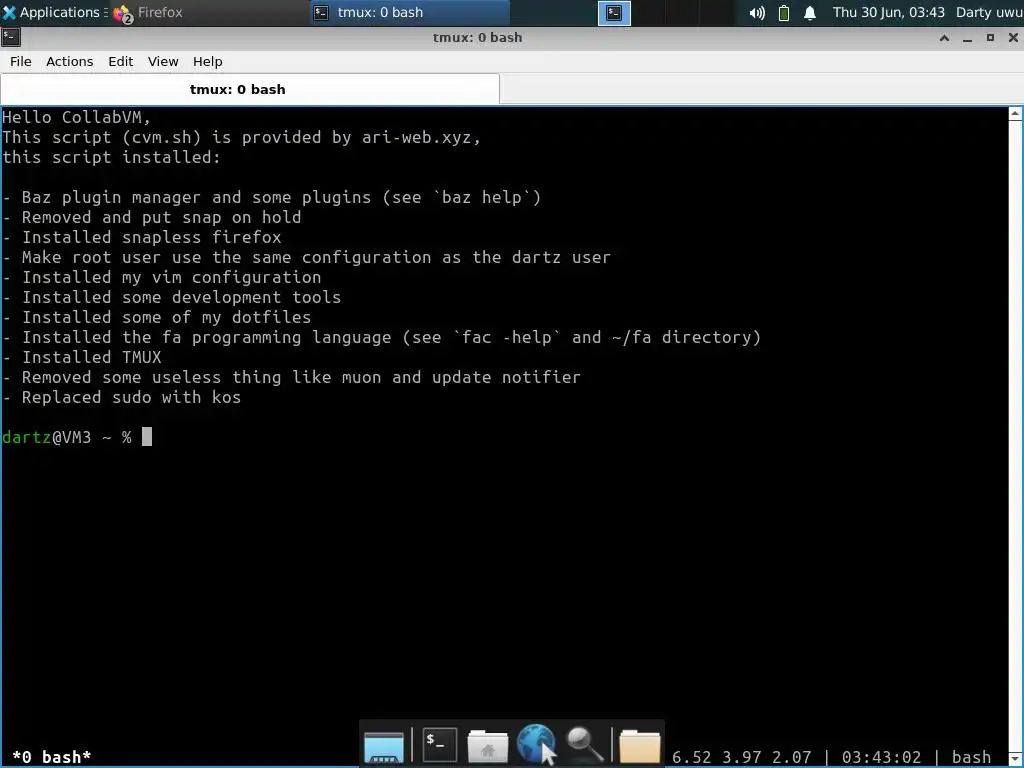Open the notification bell icon
Viewport: 1024px width, 768px height.
(810, 13)
